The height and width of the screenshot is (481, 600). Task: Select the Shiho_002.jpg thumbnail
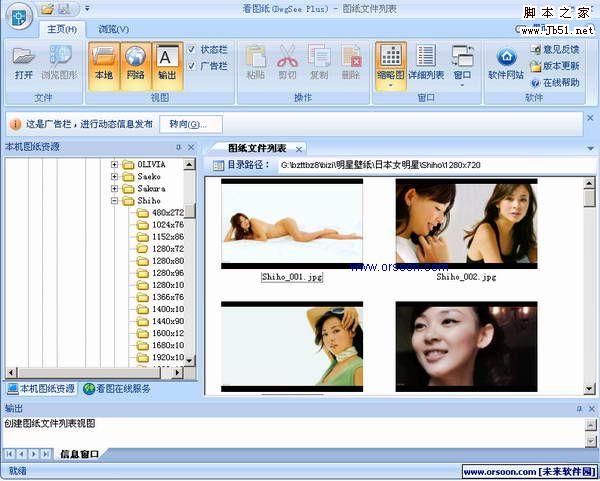[x=466, y=224]
